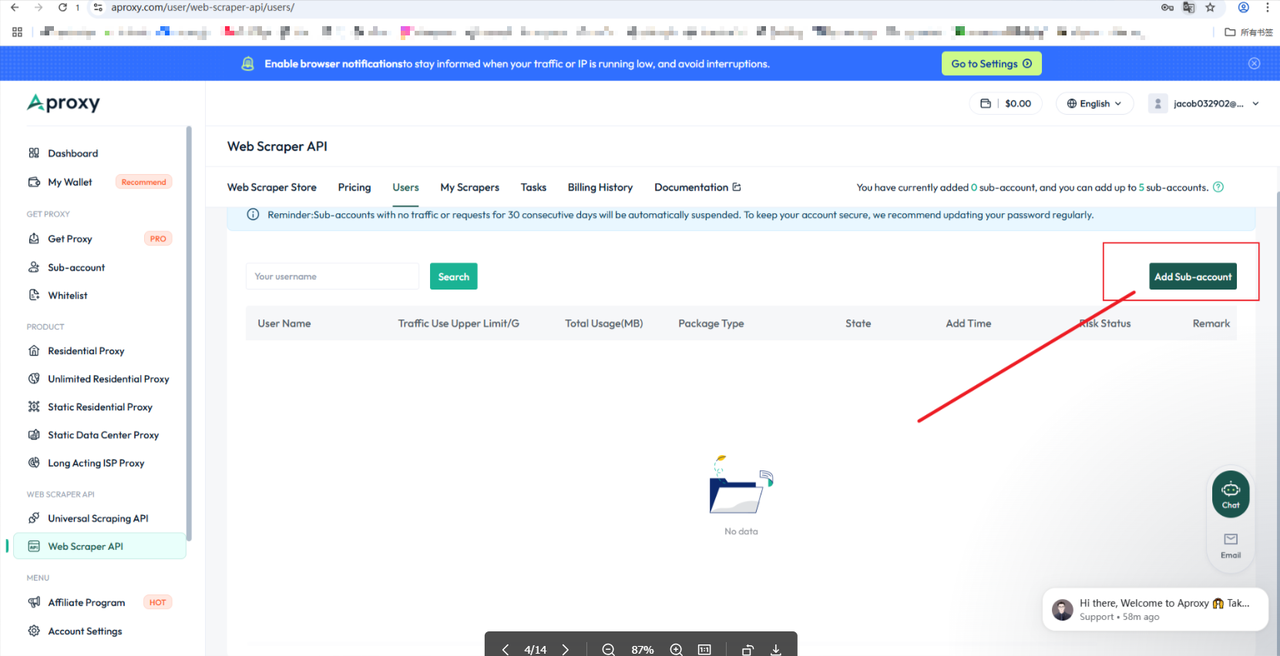Click the Residential Proxy sidebar icon
The image size is (1280, 656).
pyautogui.click(x=34, y=351)
